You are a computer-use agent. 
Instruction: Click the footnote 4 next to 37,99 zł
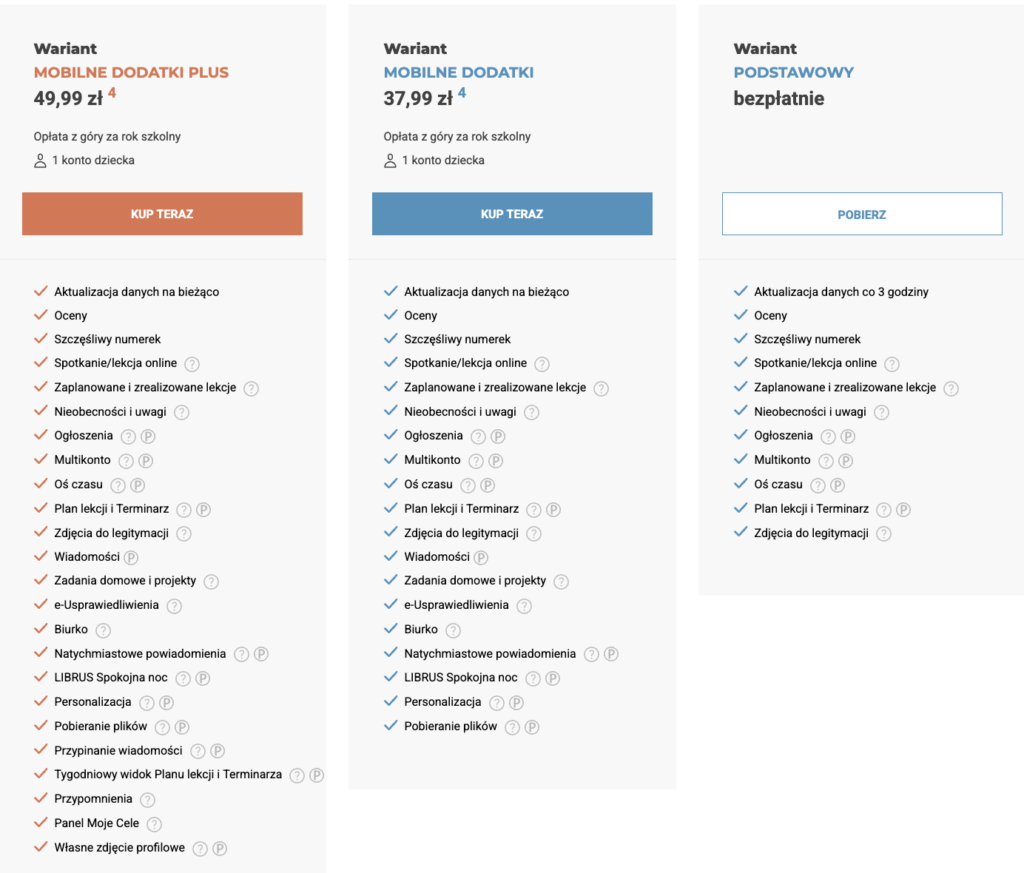[x=462, y=93]
